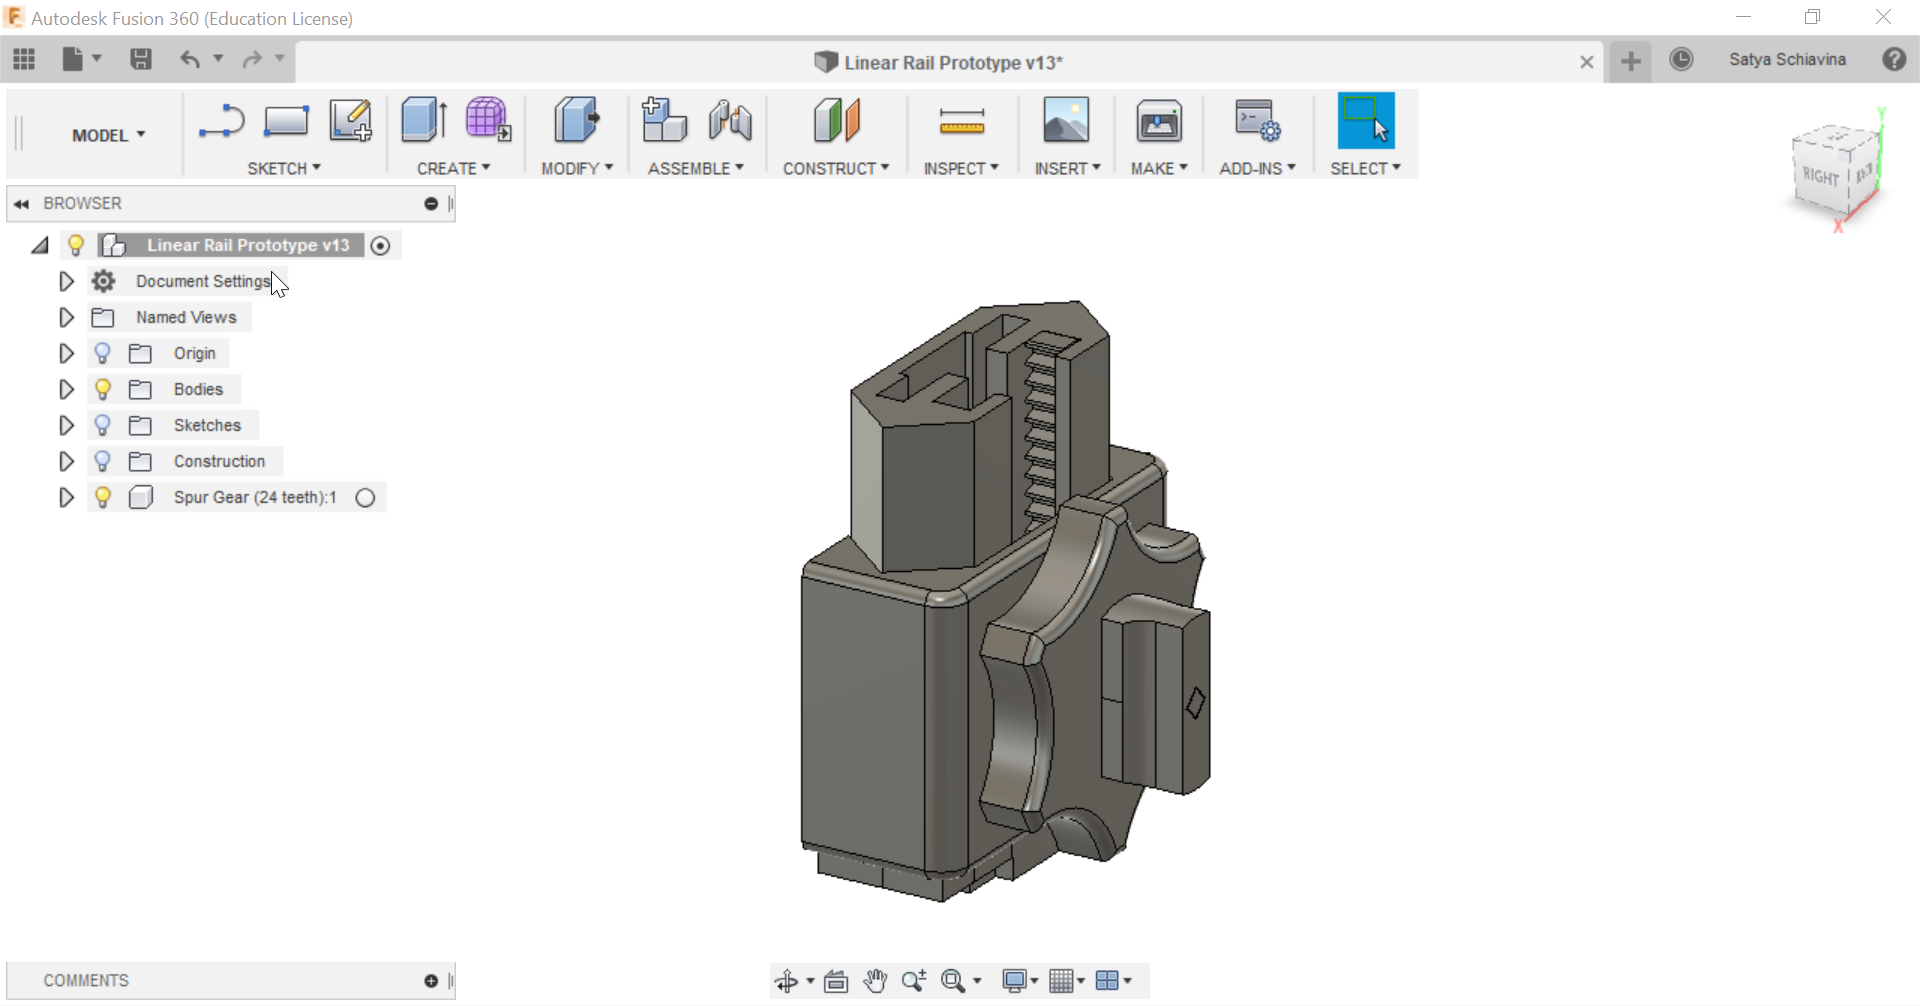Select the Spur Gear (24 teeth):1 label
This screenshot has height=1006, width=1920.
pos(255,498)
